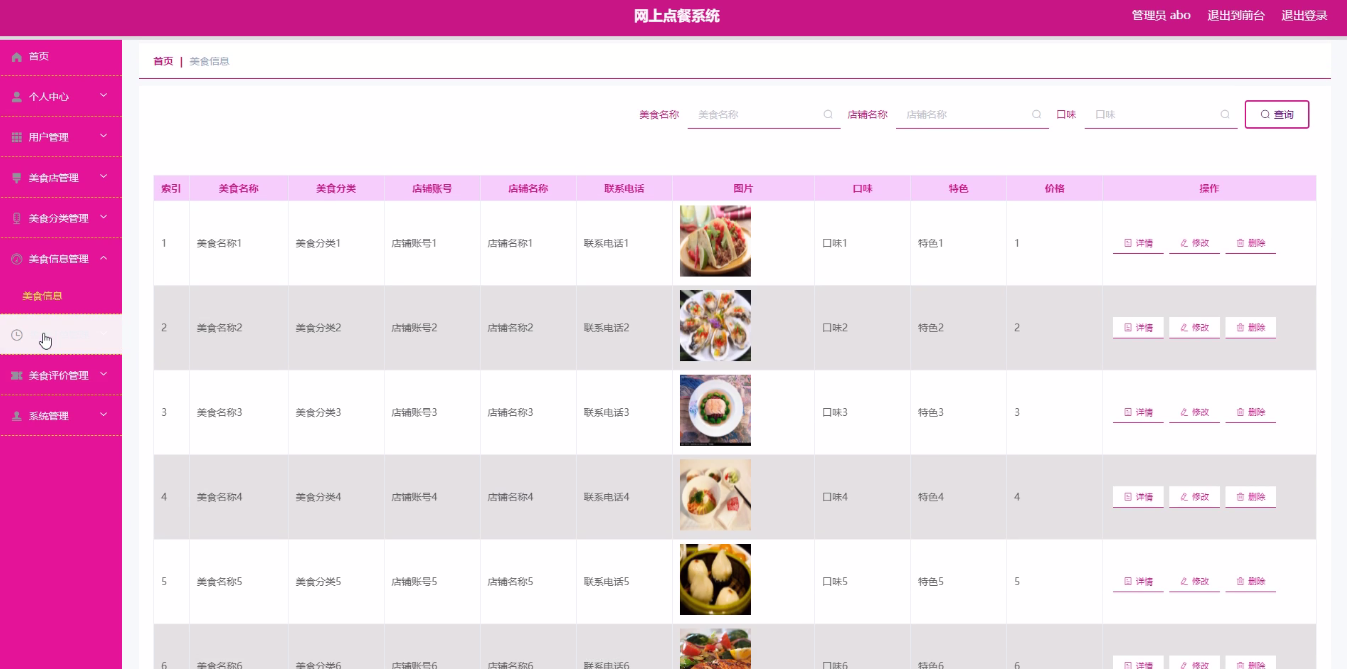Click the shop icon for 美食店管理

[16, 178]
